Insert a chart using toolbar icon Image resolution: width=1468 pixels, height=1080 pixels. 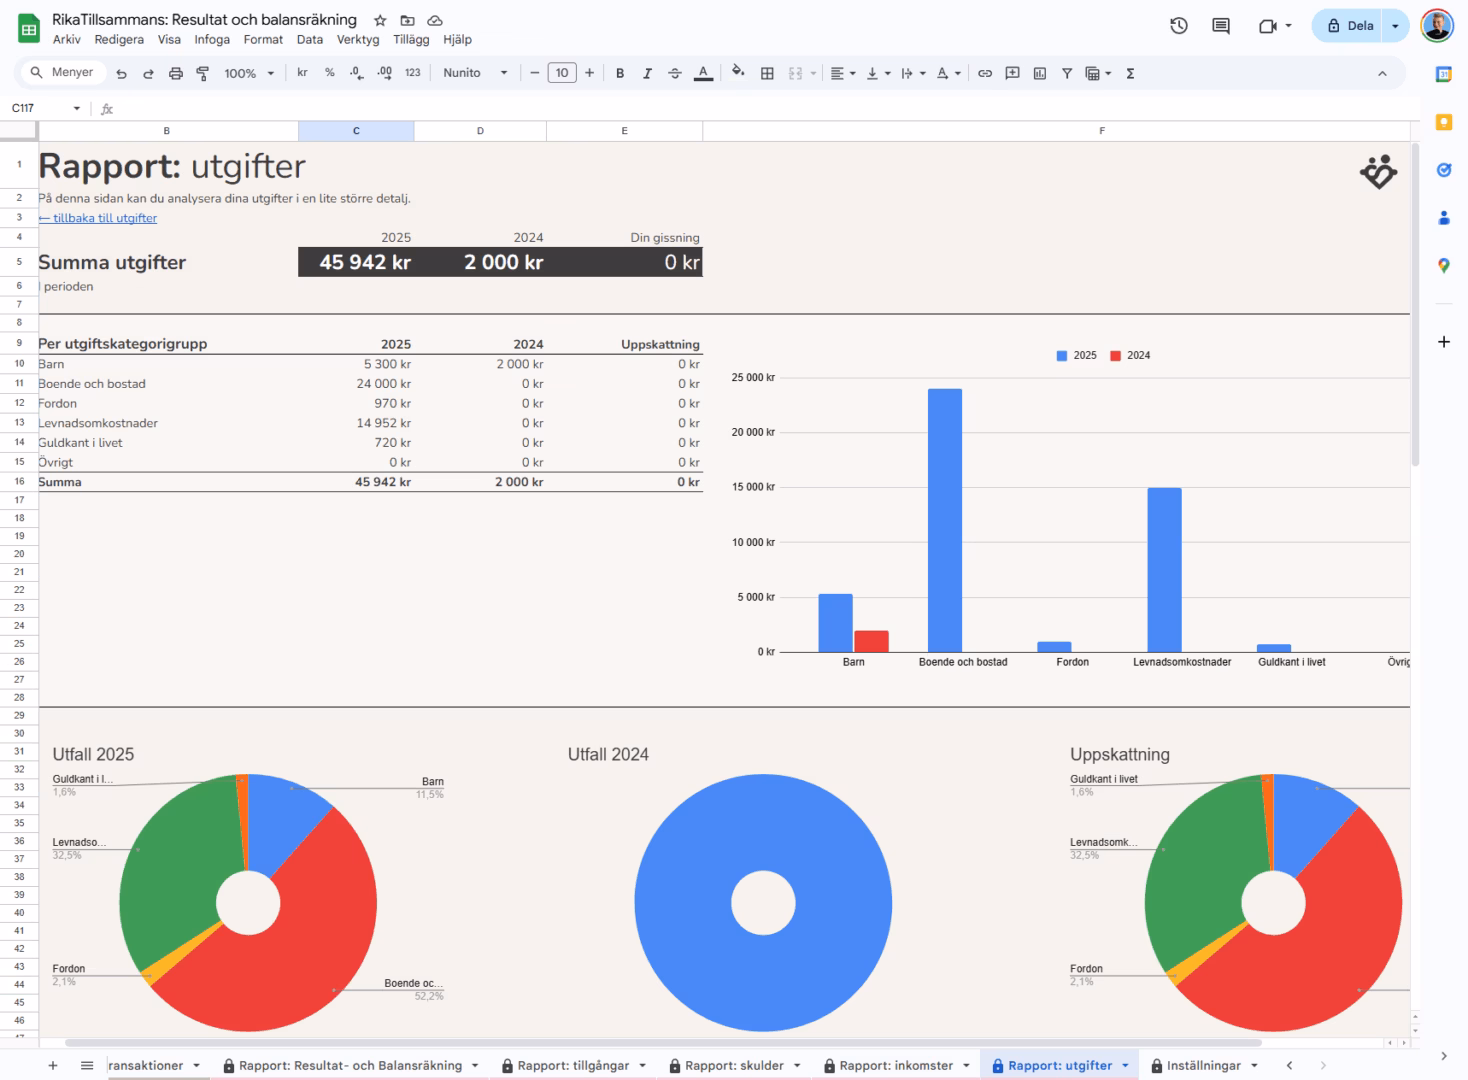click(1040, 73)
